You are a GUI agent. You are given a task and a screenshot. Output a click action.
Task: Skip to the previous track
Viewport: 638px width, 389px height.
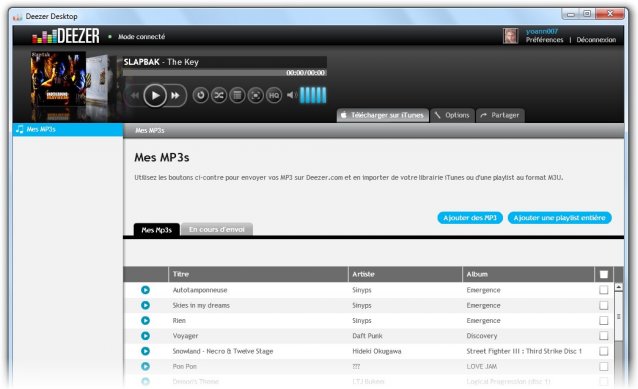point(135,96)
